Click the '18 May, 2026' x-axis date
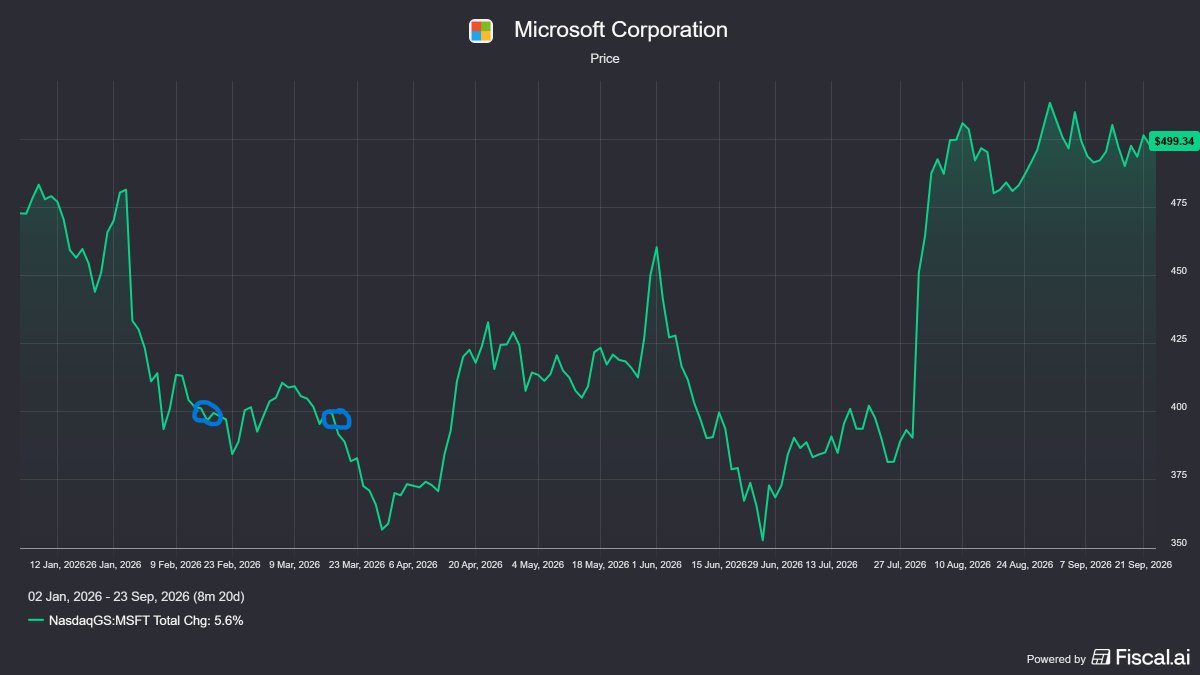The width and height of the screenshot is (1200, 675). 600,564
